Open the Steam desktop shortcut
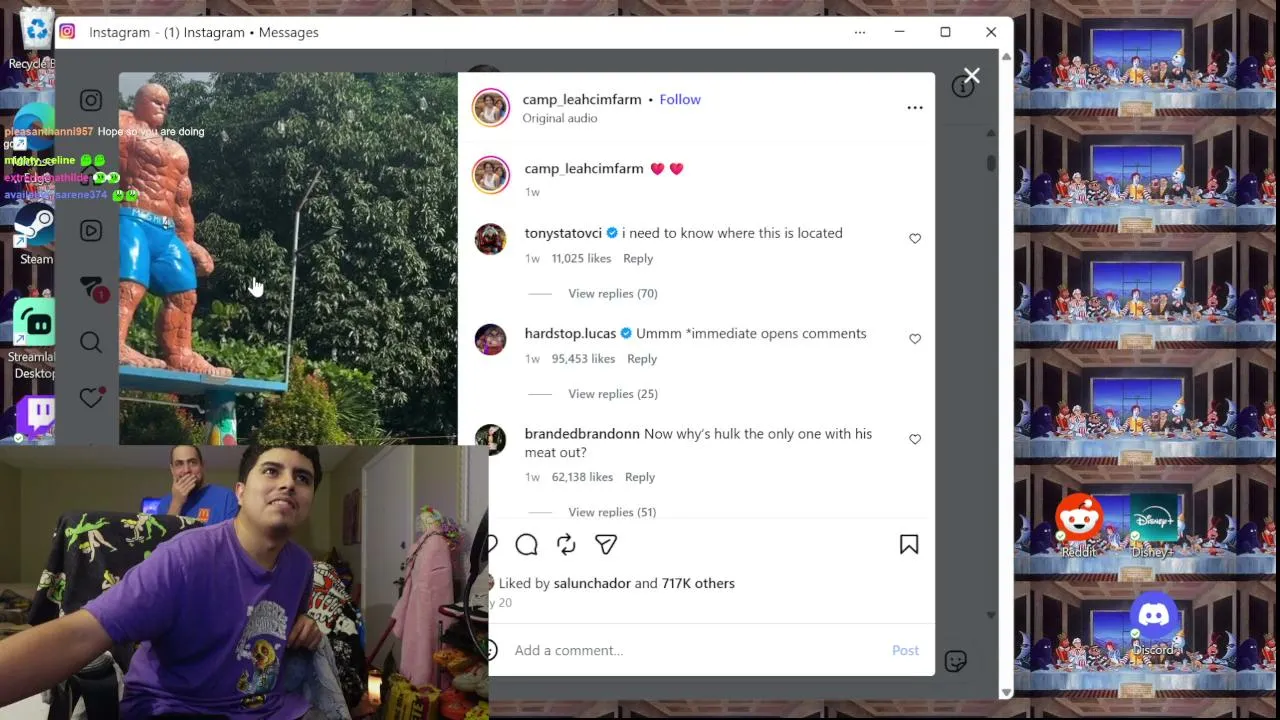Screen dimensions: 1280x720 pyautogui.click(x=35, y=235)
